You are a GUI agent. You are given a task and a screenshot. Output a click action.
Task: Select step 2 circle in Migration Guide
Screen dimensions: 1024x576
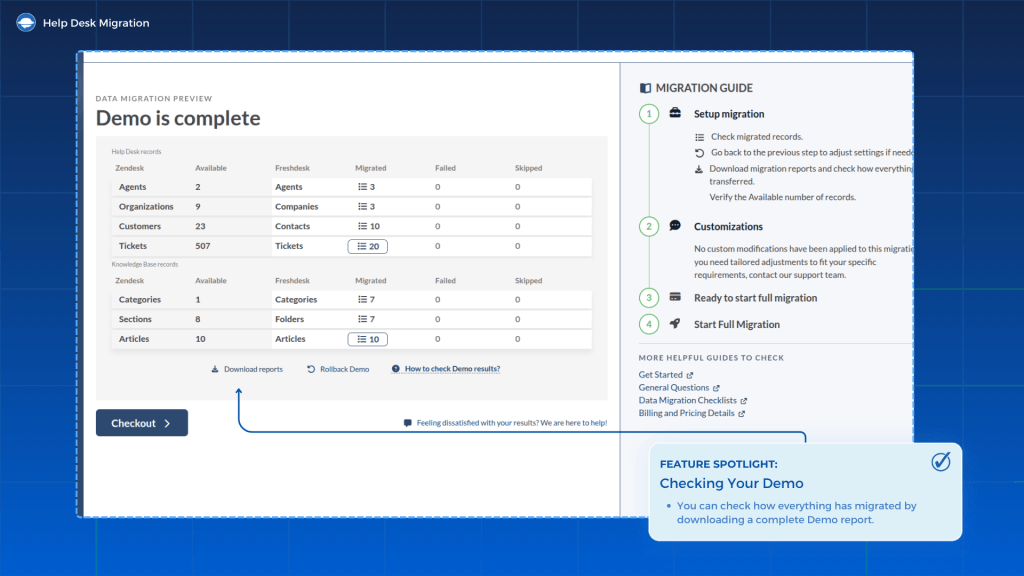click(648, 227)
